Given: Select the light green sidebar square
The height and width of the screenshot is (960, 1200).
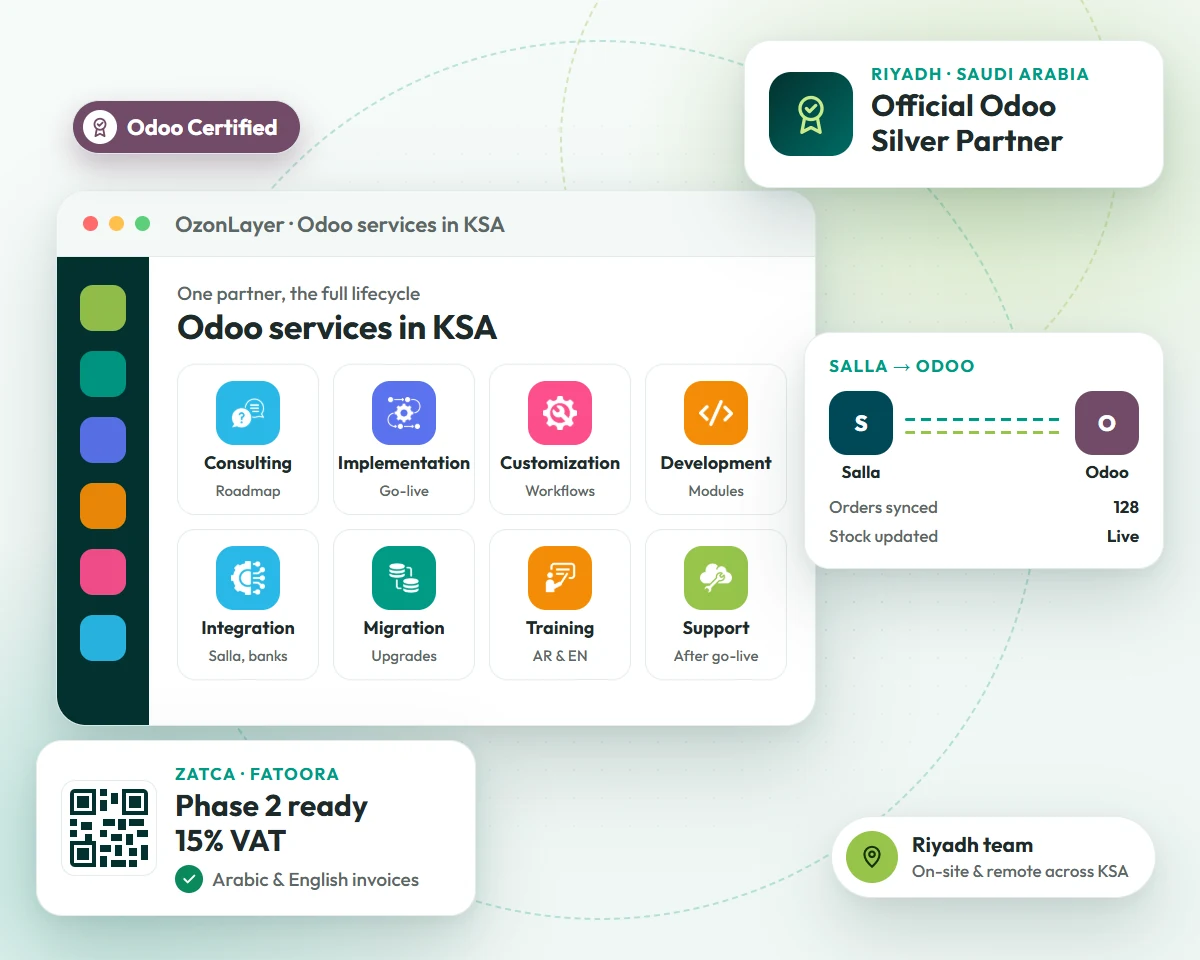Looking at the screenshot, I should pyautogui.click(x=103, y=308).
